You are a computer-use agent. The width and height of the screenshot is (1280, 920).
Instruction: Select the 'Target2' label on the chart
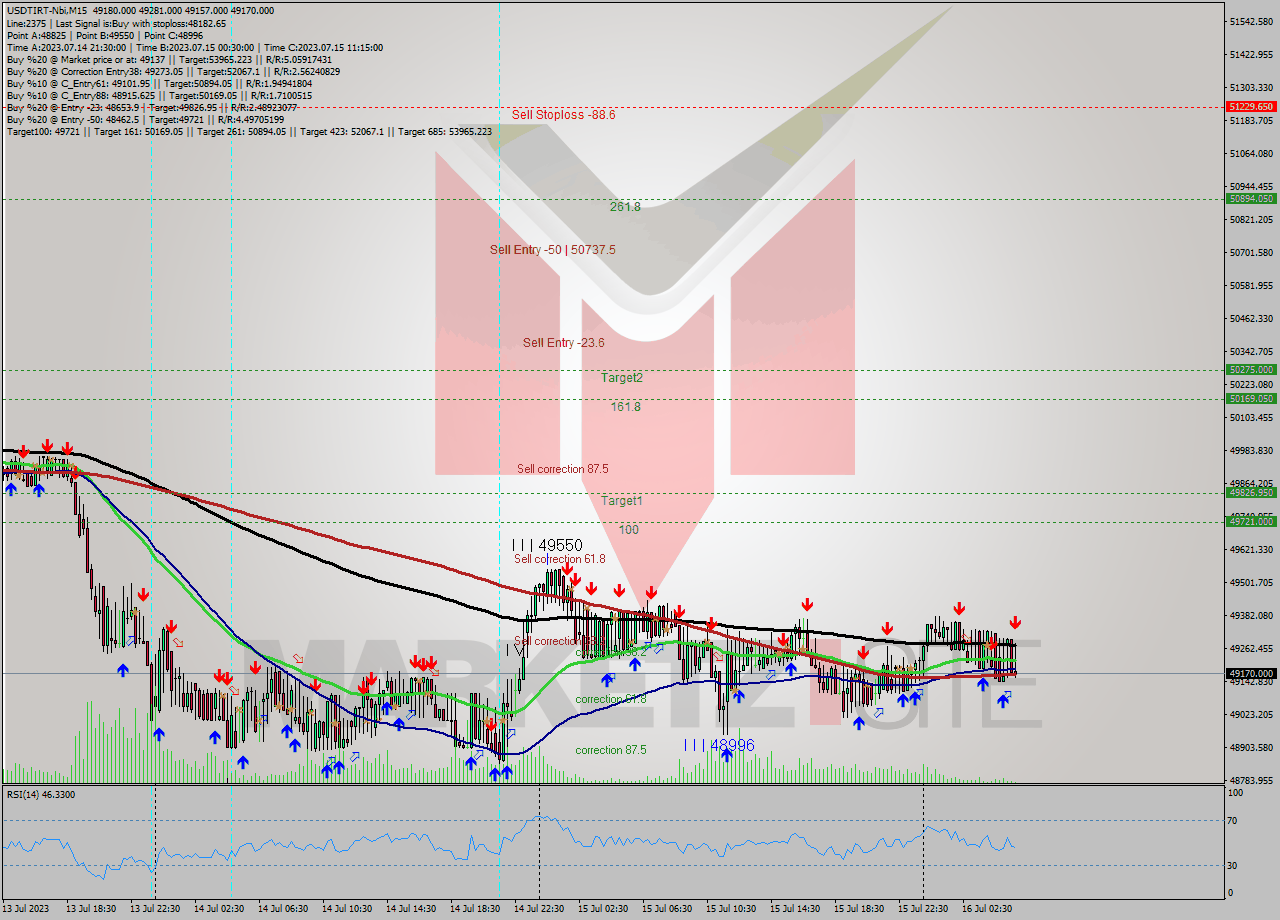[621, 378]
